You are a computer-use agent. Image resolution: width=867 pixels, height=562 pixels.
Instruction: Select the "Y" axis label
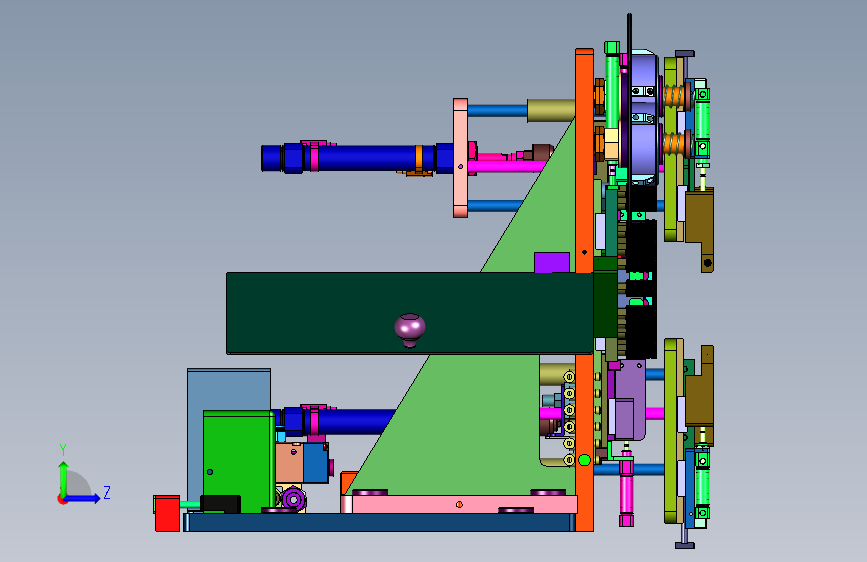pos(63,450)
